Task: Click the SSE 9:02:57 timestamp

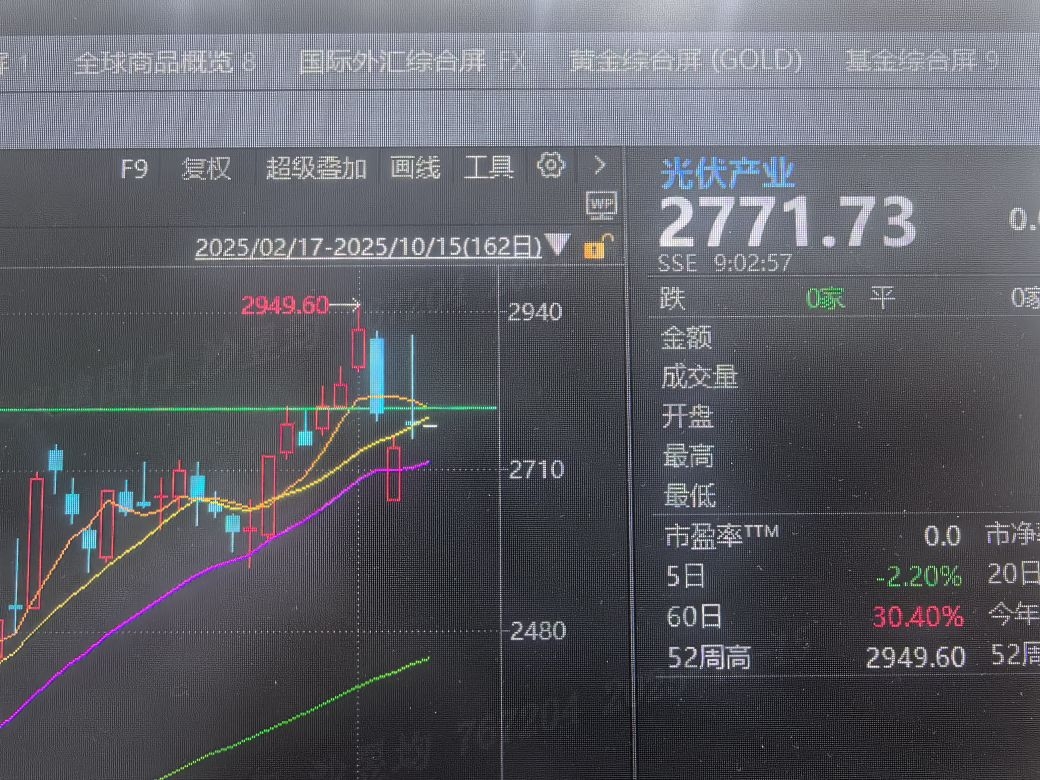Action: (x=725, y=263)
